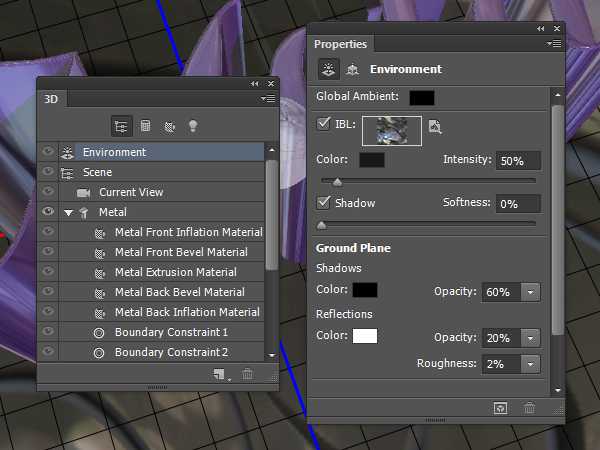600x450 pixels.
Task: Click the new 3D object icon
Action: 217,374
